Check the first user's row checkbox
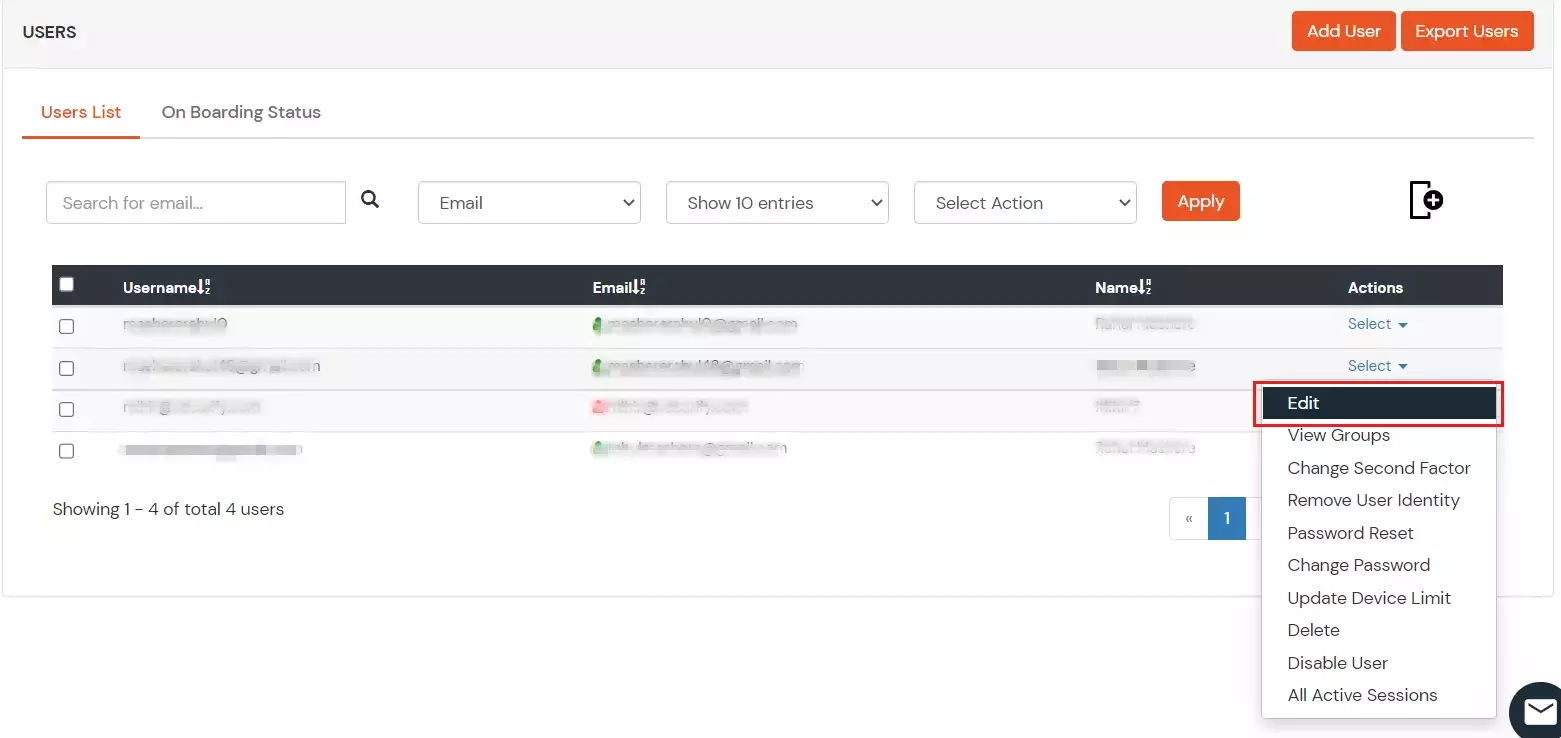The image size is (1561, 738). click(66, 326)
